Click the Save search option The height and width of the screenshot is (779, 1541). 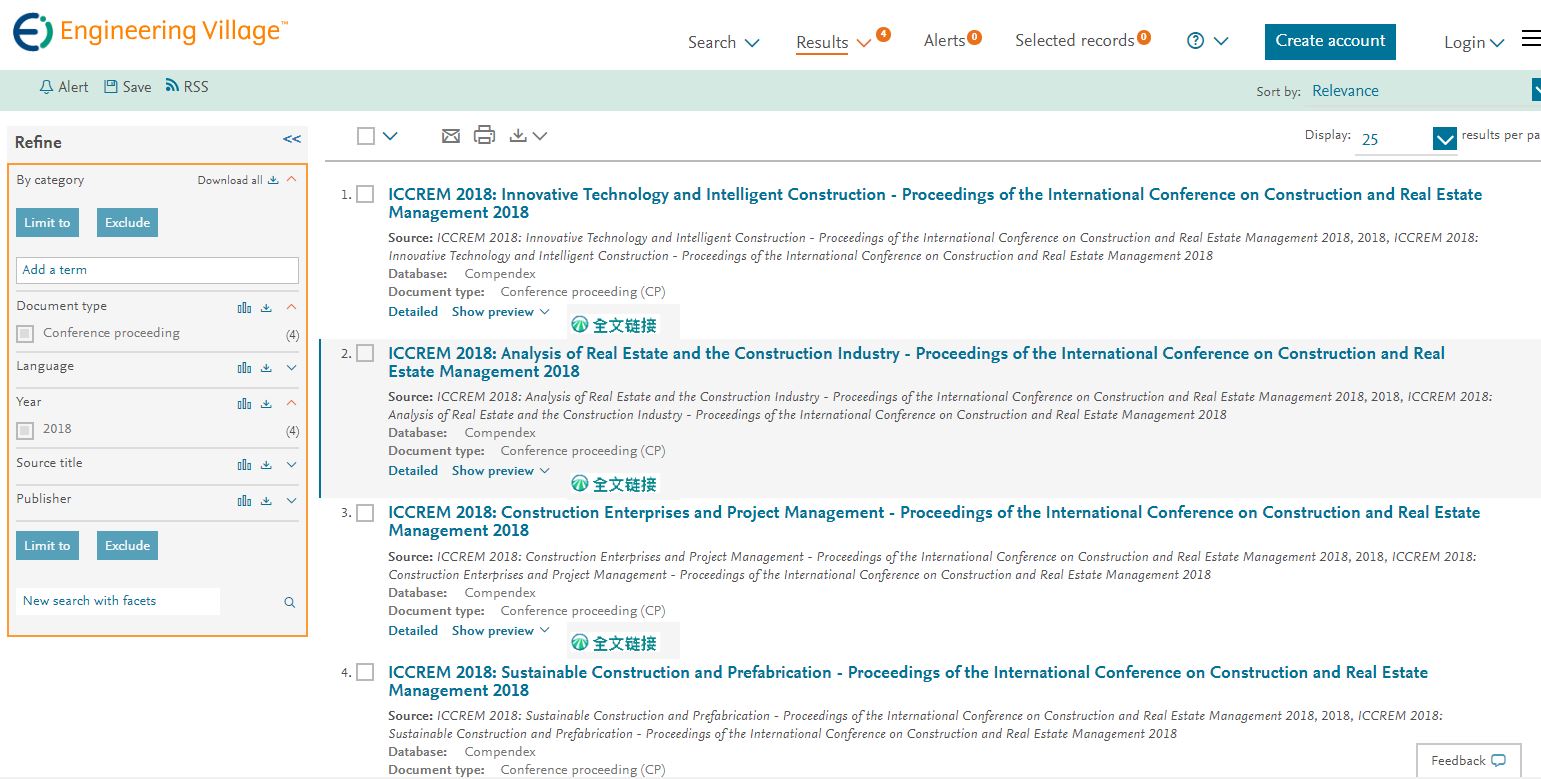click(128, 87)
